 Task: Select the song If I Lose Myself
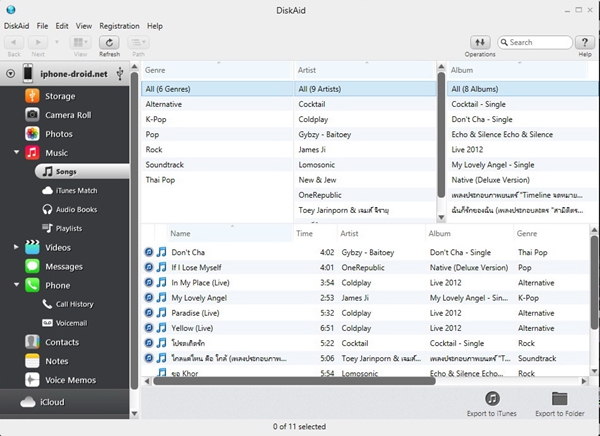coord(365,267)
